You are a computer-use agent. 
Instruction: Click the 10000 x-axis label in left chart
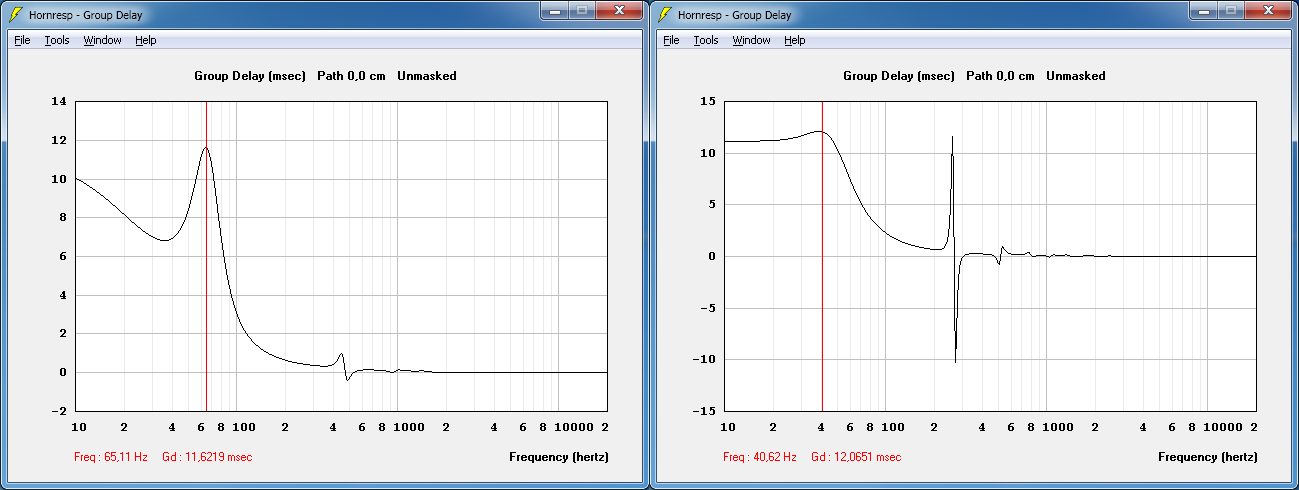point(575,427)
